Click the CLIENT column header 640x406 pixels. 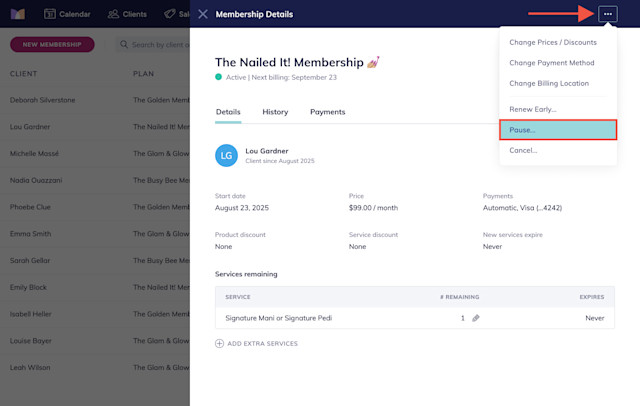24,74
